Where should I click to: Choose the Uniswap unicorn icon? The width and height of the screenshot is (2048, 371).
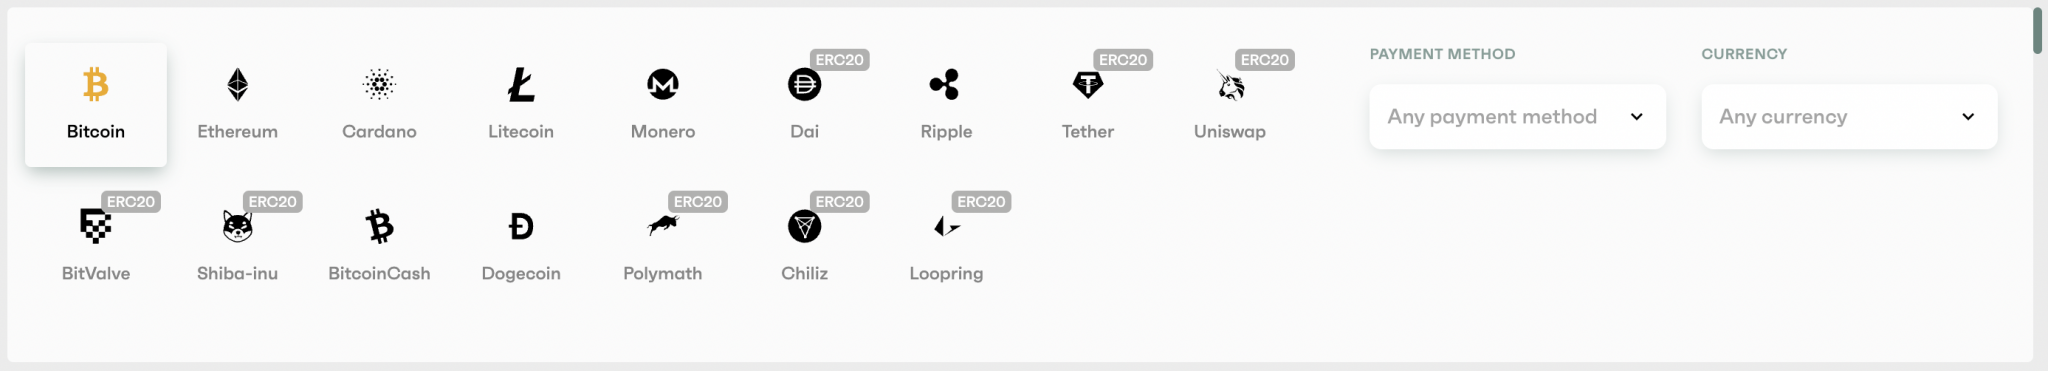tap(1230, 85)
